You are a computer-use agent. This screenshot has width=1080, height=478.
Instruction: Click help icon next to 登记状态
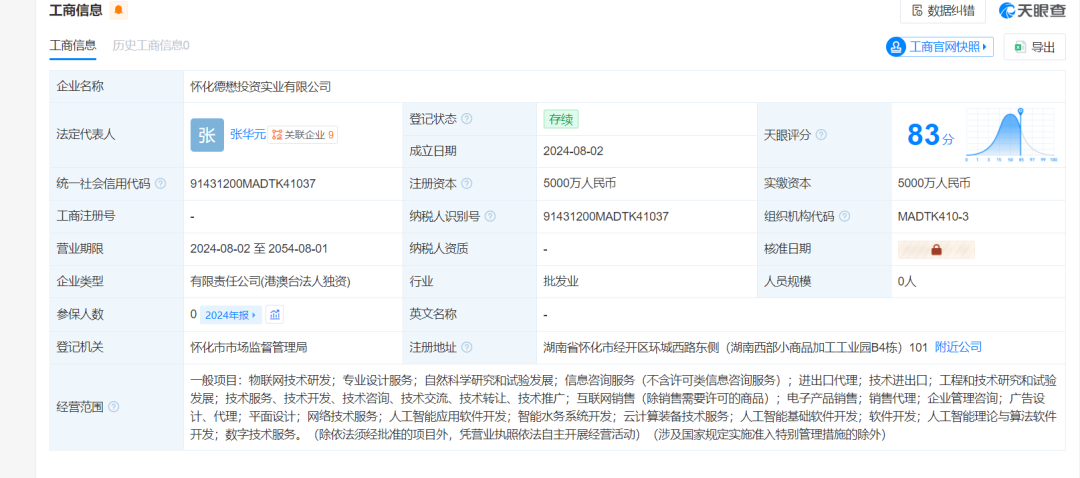[467, 119]
